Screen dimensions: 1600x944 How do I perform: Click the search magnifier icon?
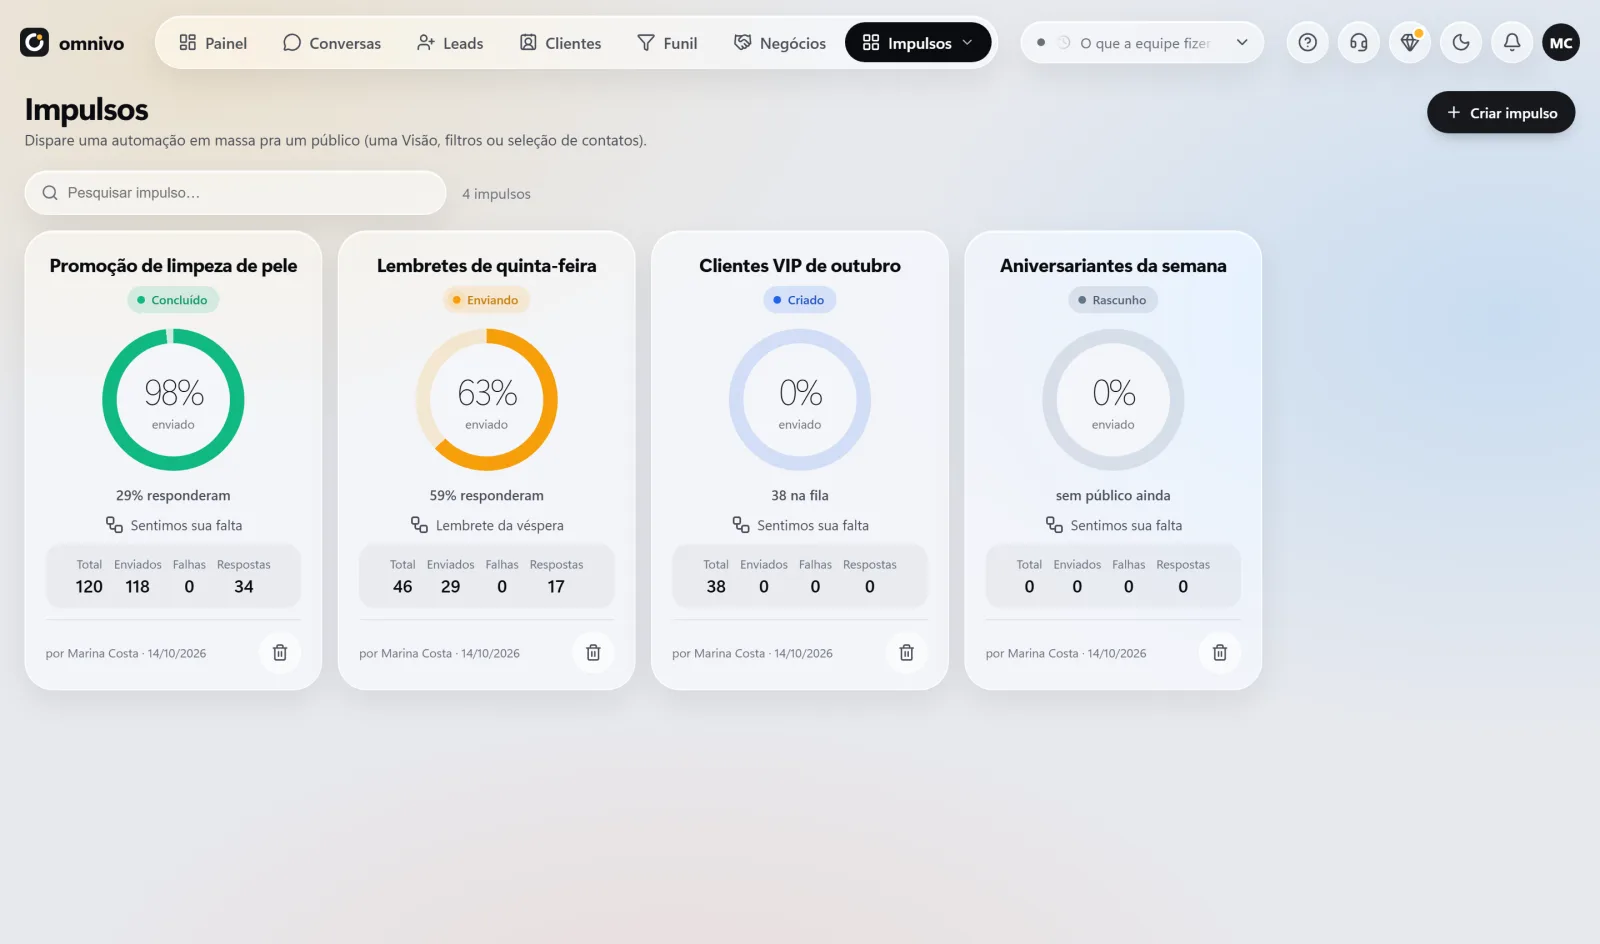point(50,193)
